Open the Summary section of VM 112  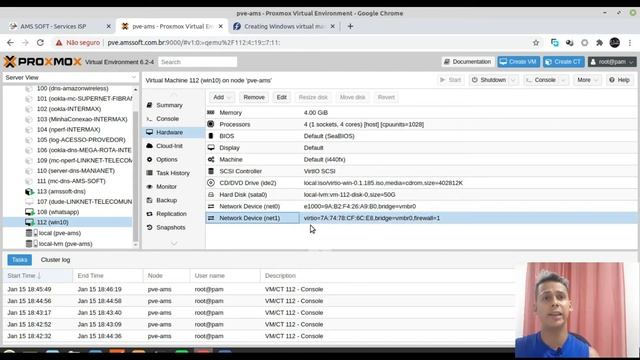(169, 105)
